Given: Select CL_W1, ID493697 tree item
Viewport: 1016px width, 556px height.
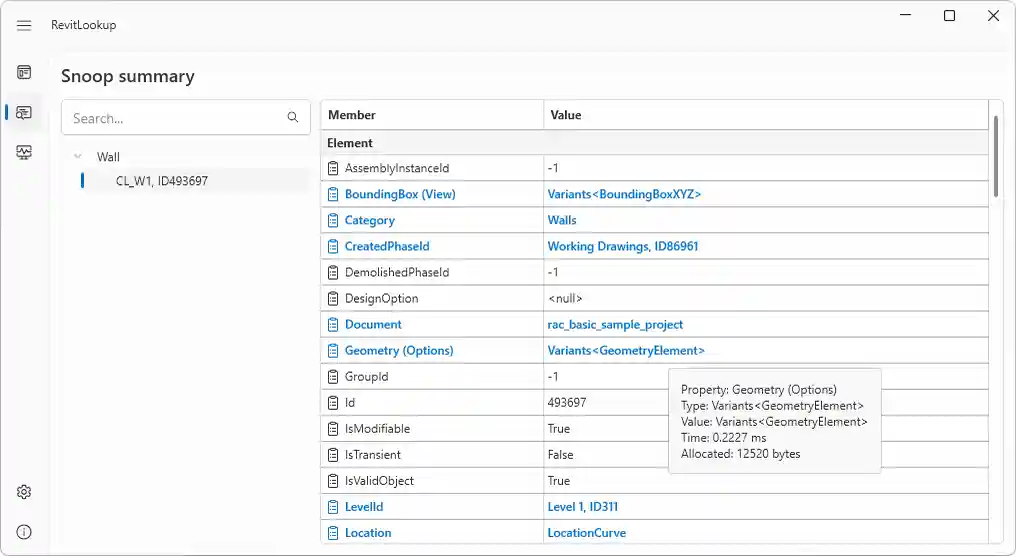Looking at the screenshot, I should click(x=162, y=181).
